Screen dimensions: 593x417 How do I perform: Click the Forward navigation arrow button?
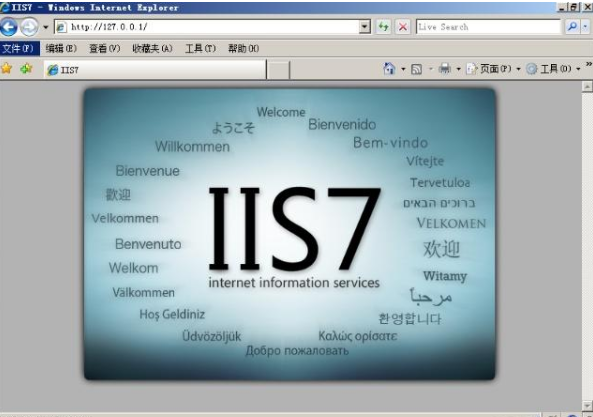(x=29, y=27)
